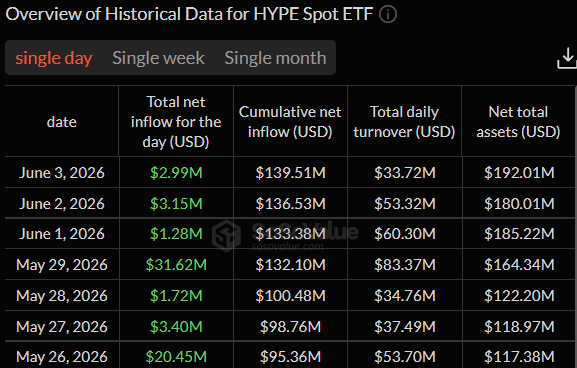Click Net total assets (USD) header
The height and width of the screenshot is (368, 577).
point(518,122)
